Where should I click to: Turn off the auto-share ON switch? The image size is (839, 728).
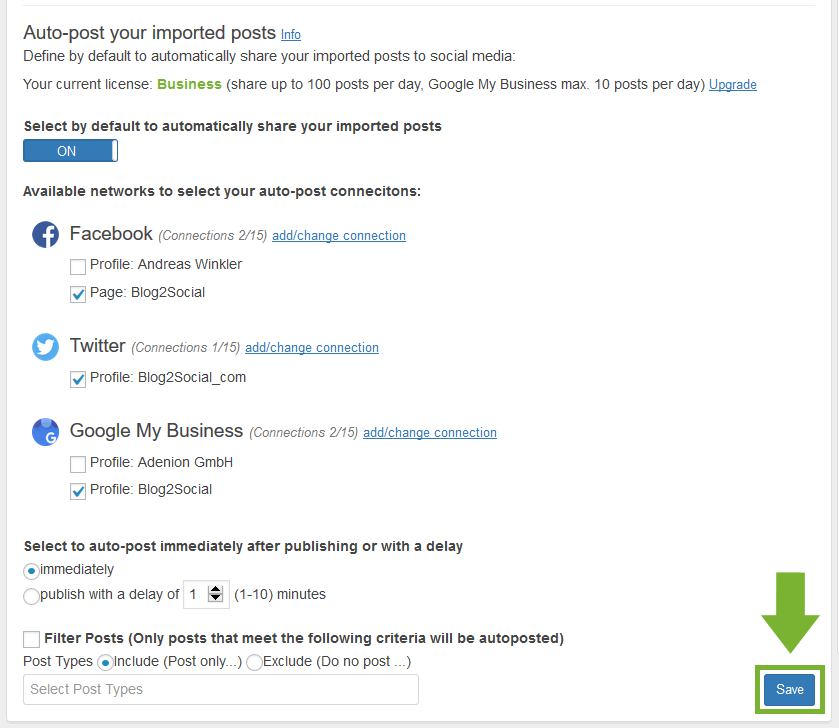point(70,151)
